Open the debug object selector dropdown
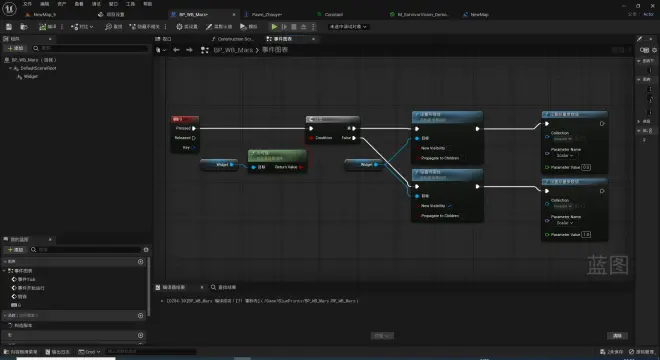660x360 pixels. pyautogui.click(x=348, y=27)
